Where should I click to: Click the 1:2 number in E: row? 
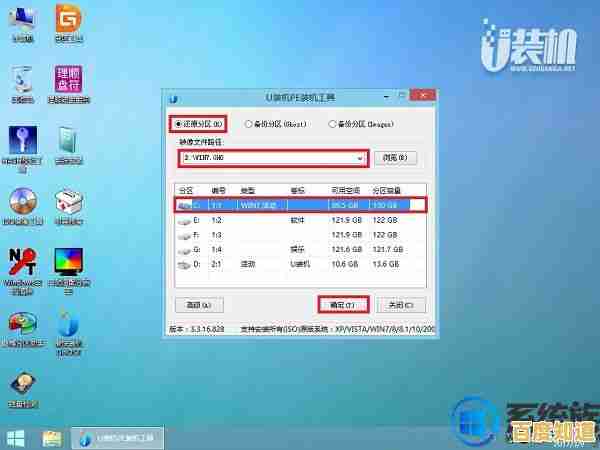point(217,220)
